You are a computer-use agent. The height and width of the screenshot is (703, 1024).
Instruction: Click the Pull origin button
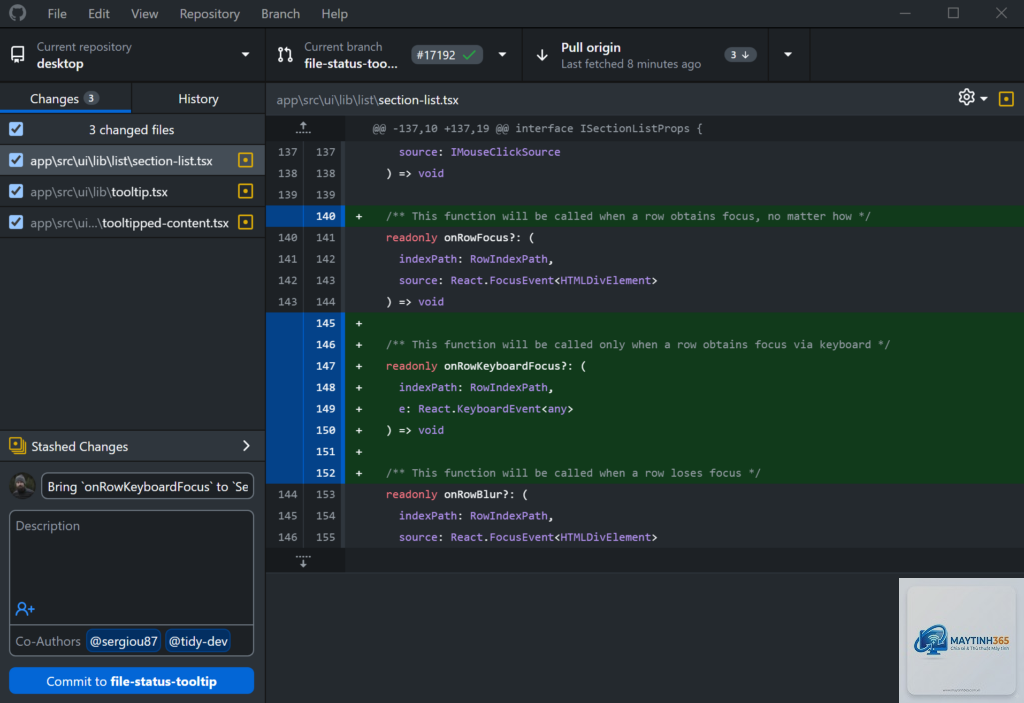pyautogui.click(x=645, y=55)
